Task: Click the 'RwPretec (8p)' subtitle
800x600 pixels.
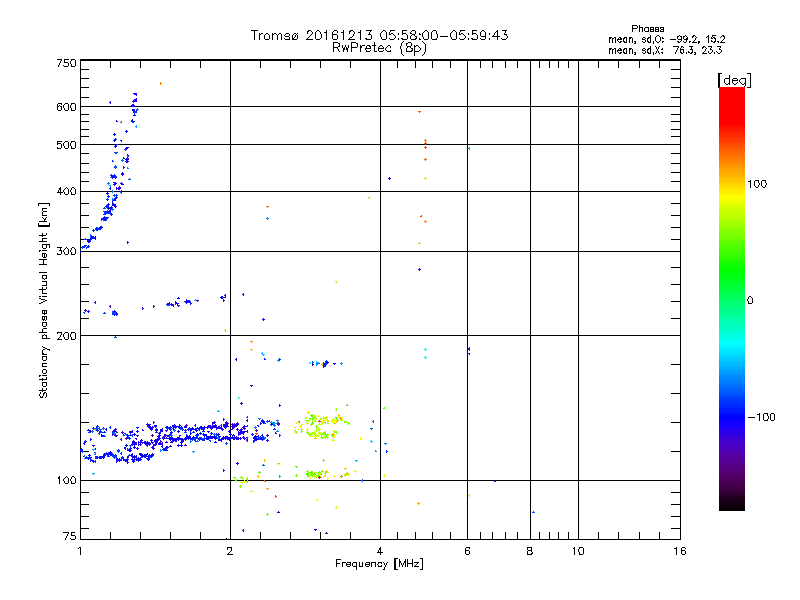Action: pyautogui.click(x=379, y=48)
